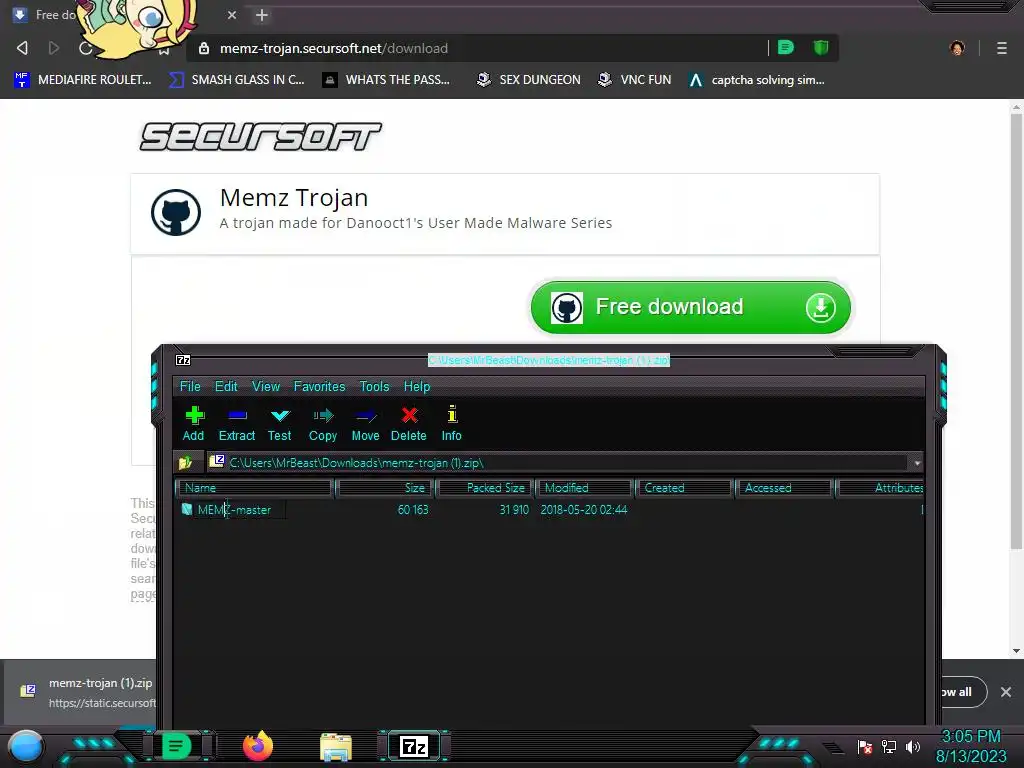1024x768 pixels.
Task: Close the Free download browser tab
Action: tap(232, 15)
